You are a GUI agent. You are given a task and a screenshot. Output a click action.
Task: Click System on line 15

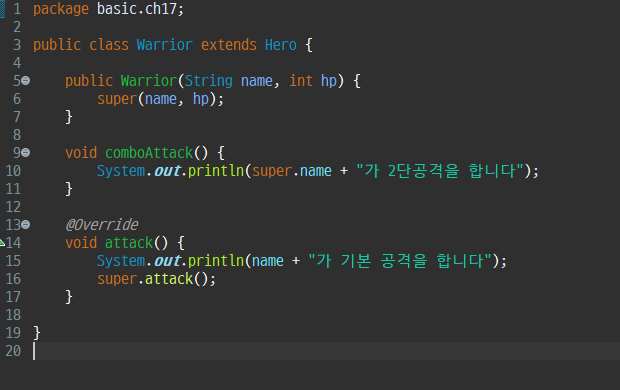click(121, 261)
